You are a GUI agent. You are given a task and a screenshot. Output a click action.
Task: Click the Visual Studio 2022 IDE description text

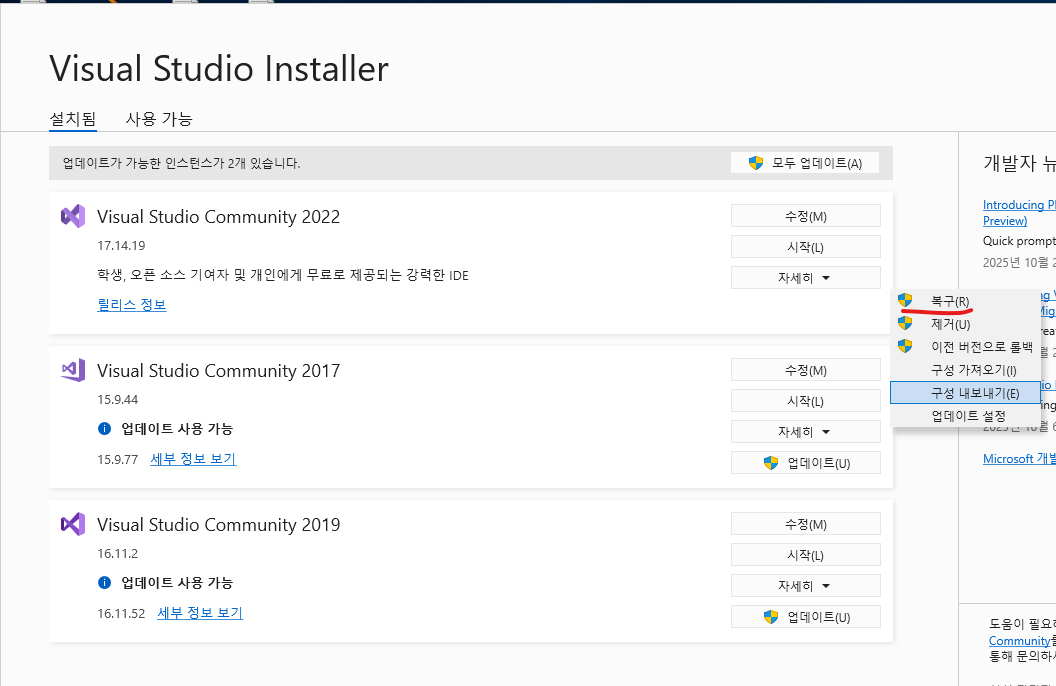coord(283,275)
